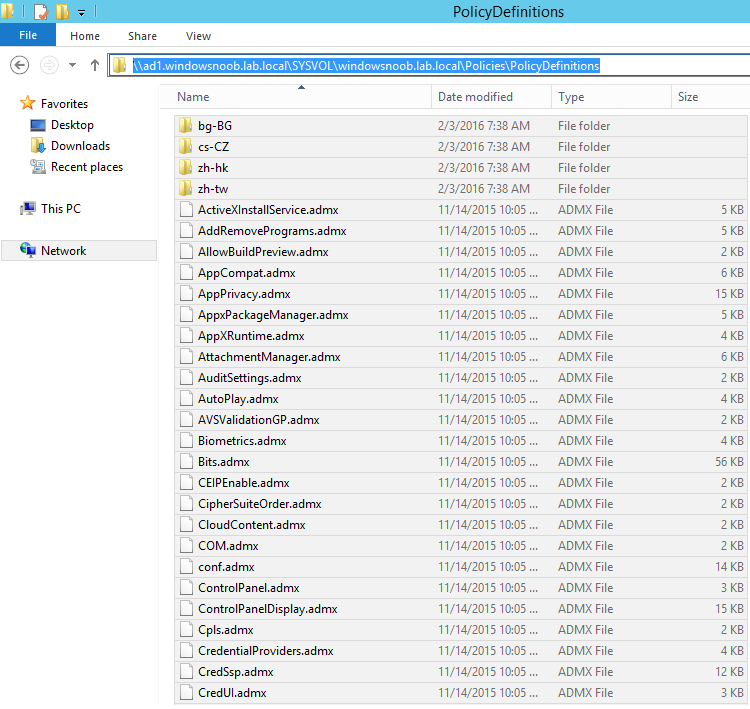
Task: Click the AddRemovePrograms.admx file icon
Action: (186, 231)
